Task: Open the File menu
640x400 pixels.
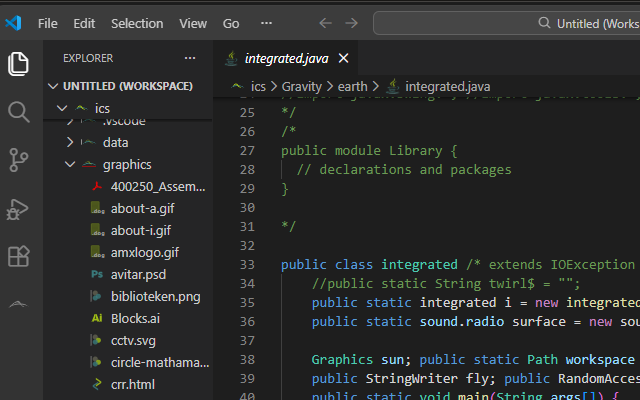Action: click(48, 24)
